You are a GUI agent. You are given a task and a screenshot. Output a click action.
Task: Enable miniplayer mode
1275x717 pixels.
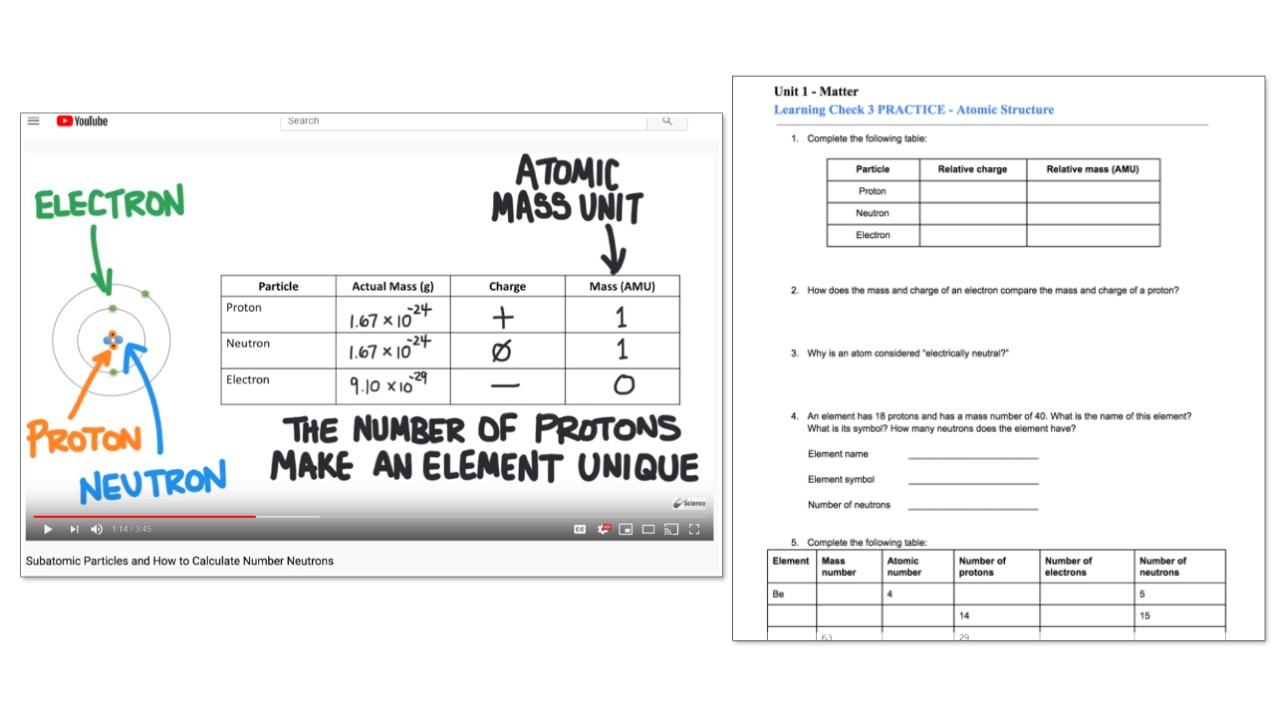(x=626, y=529)
